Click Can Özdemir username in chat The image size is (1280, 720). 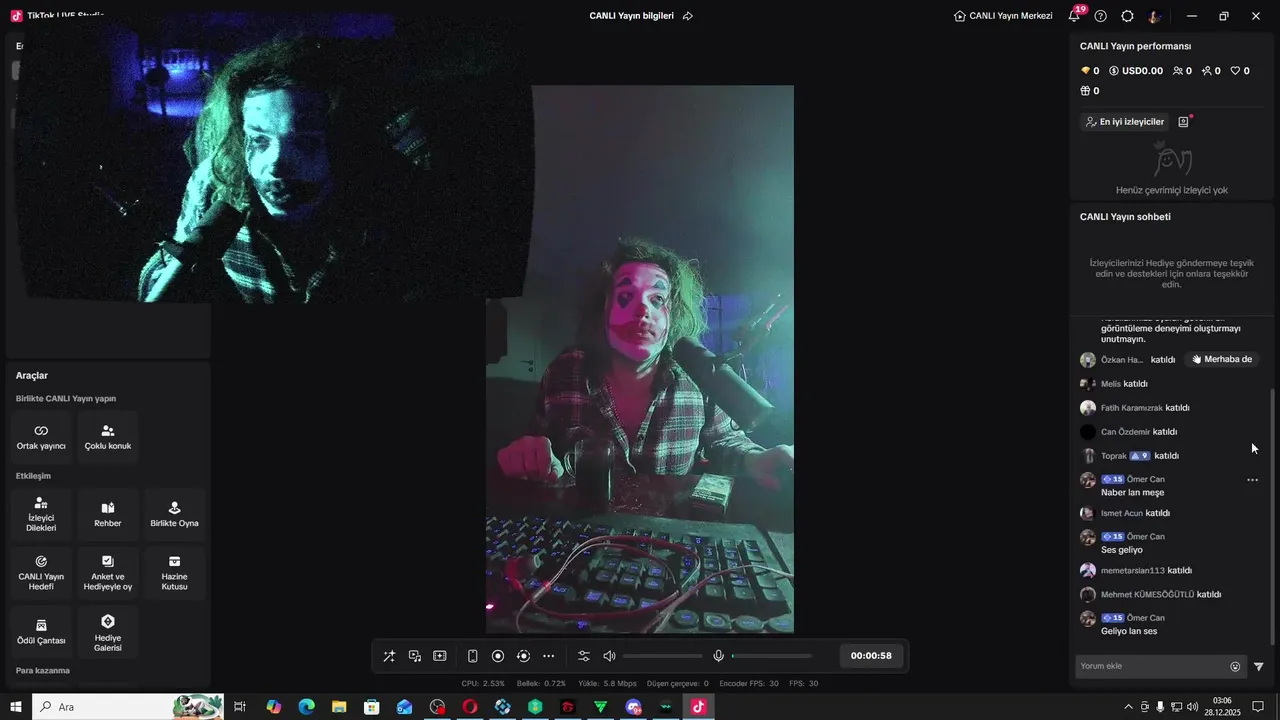point(1125,432)
